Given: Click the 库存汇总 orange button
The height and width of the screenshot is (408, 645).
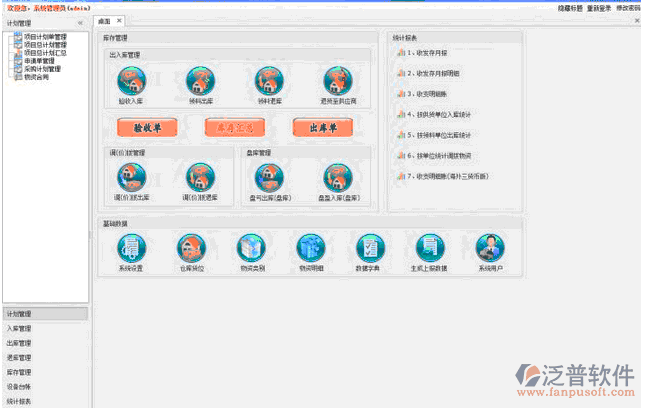Looking at the screenshot, I should (235, 128).
